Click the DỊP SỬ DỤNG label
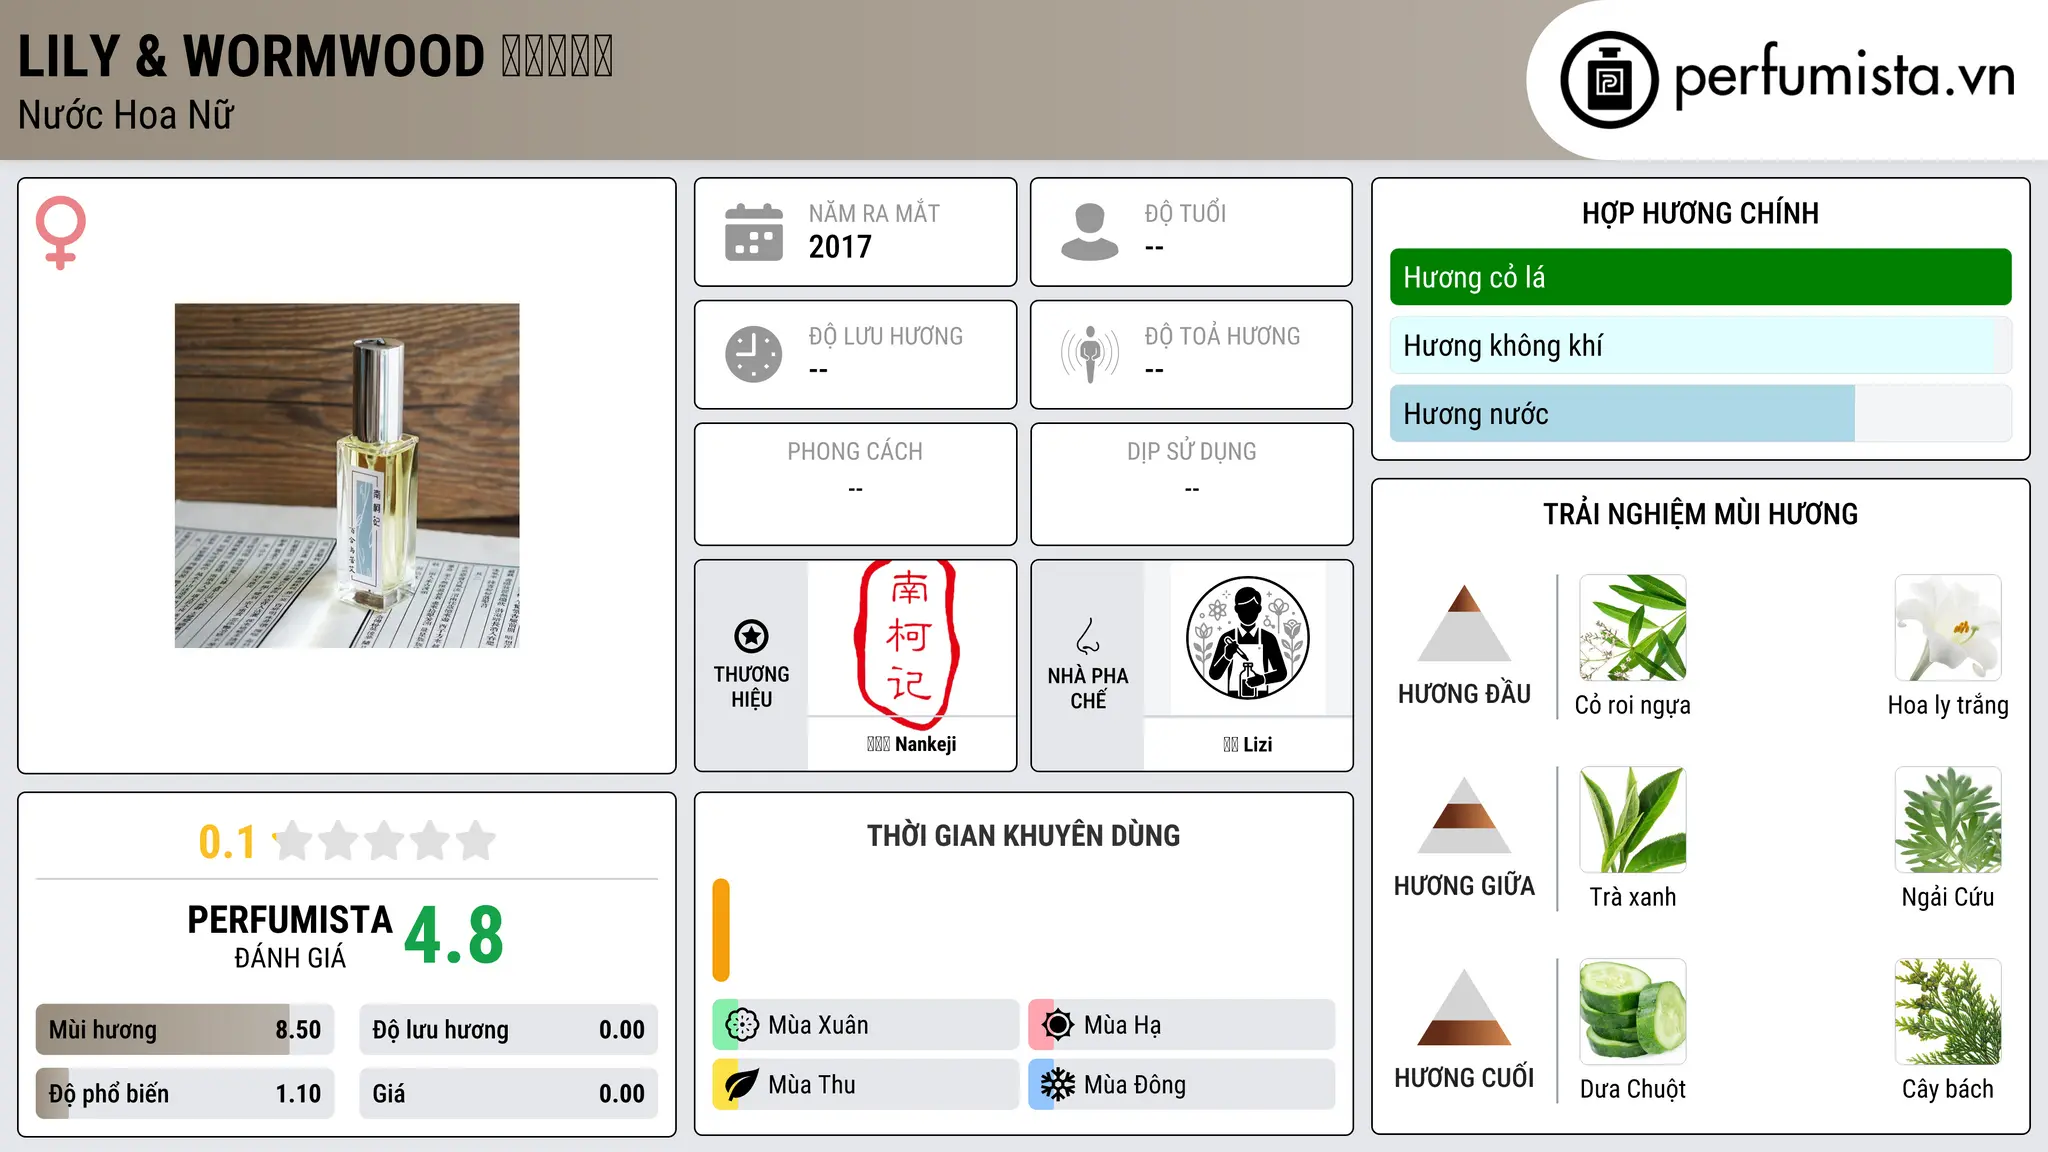 pyautogui.click(x=1192, y=452)
